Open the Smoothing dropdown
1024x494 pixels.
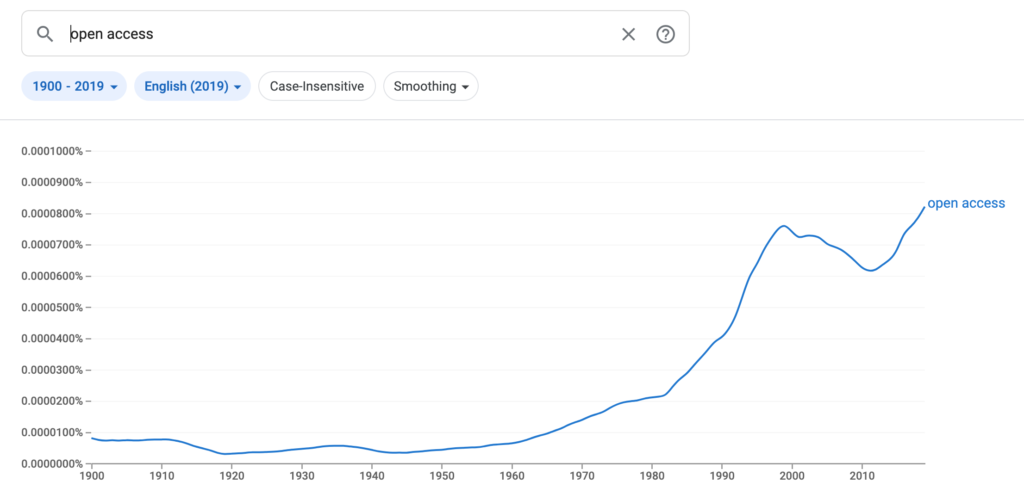(431, 86)
